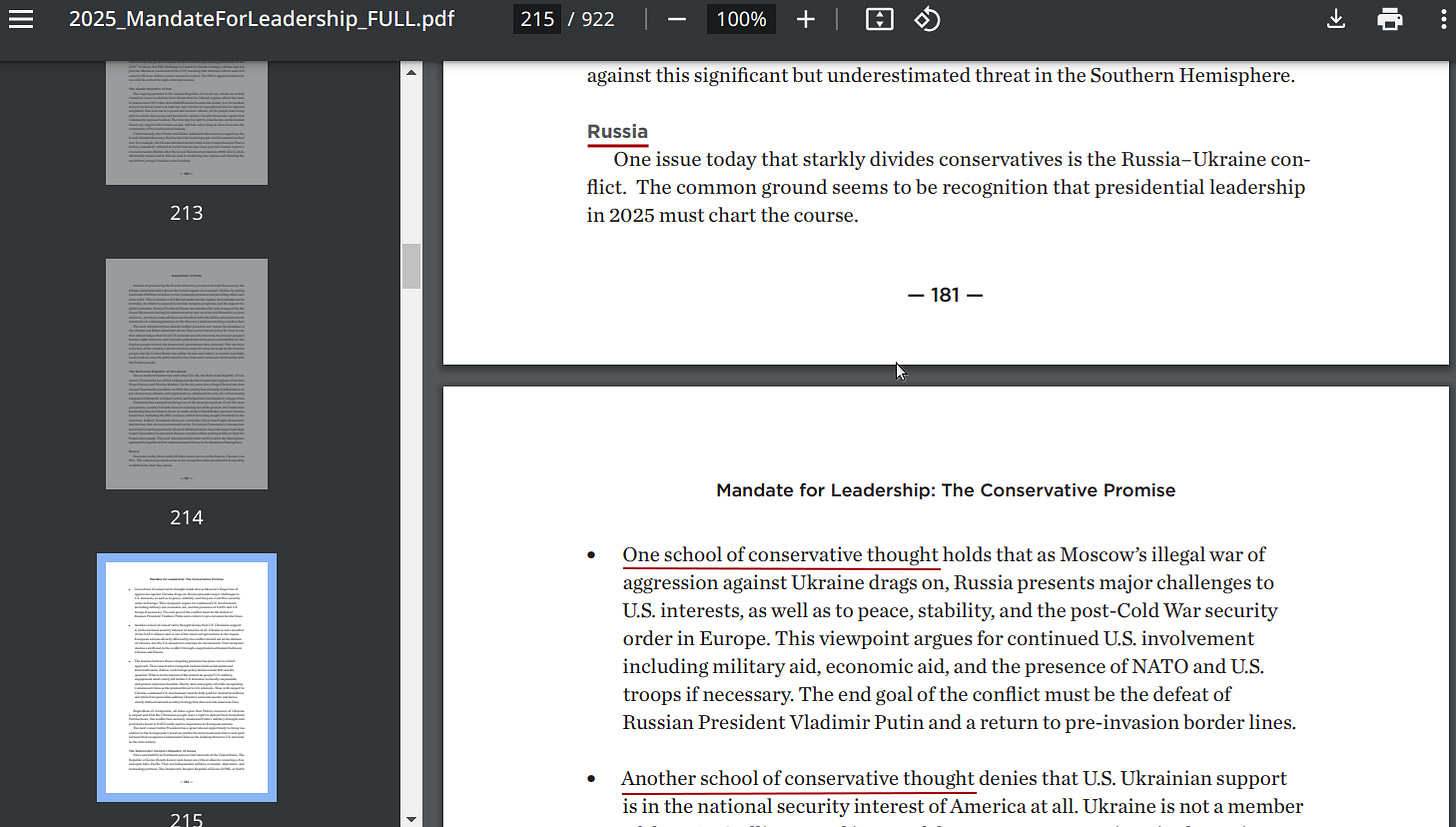Click the thumbnail panel scroll up arrow
The image size is (1456, 827).
(x=411, y=71)
